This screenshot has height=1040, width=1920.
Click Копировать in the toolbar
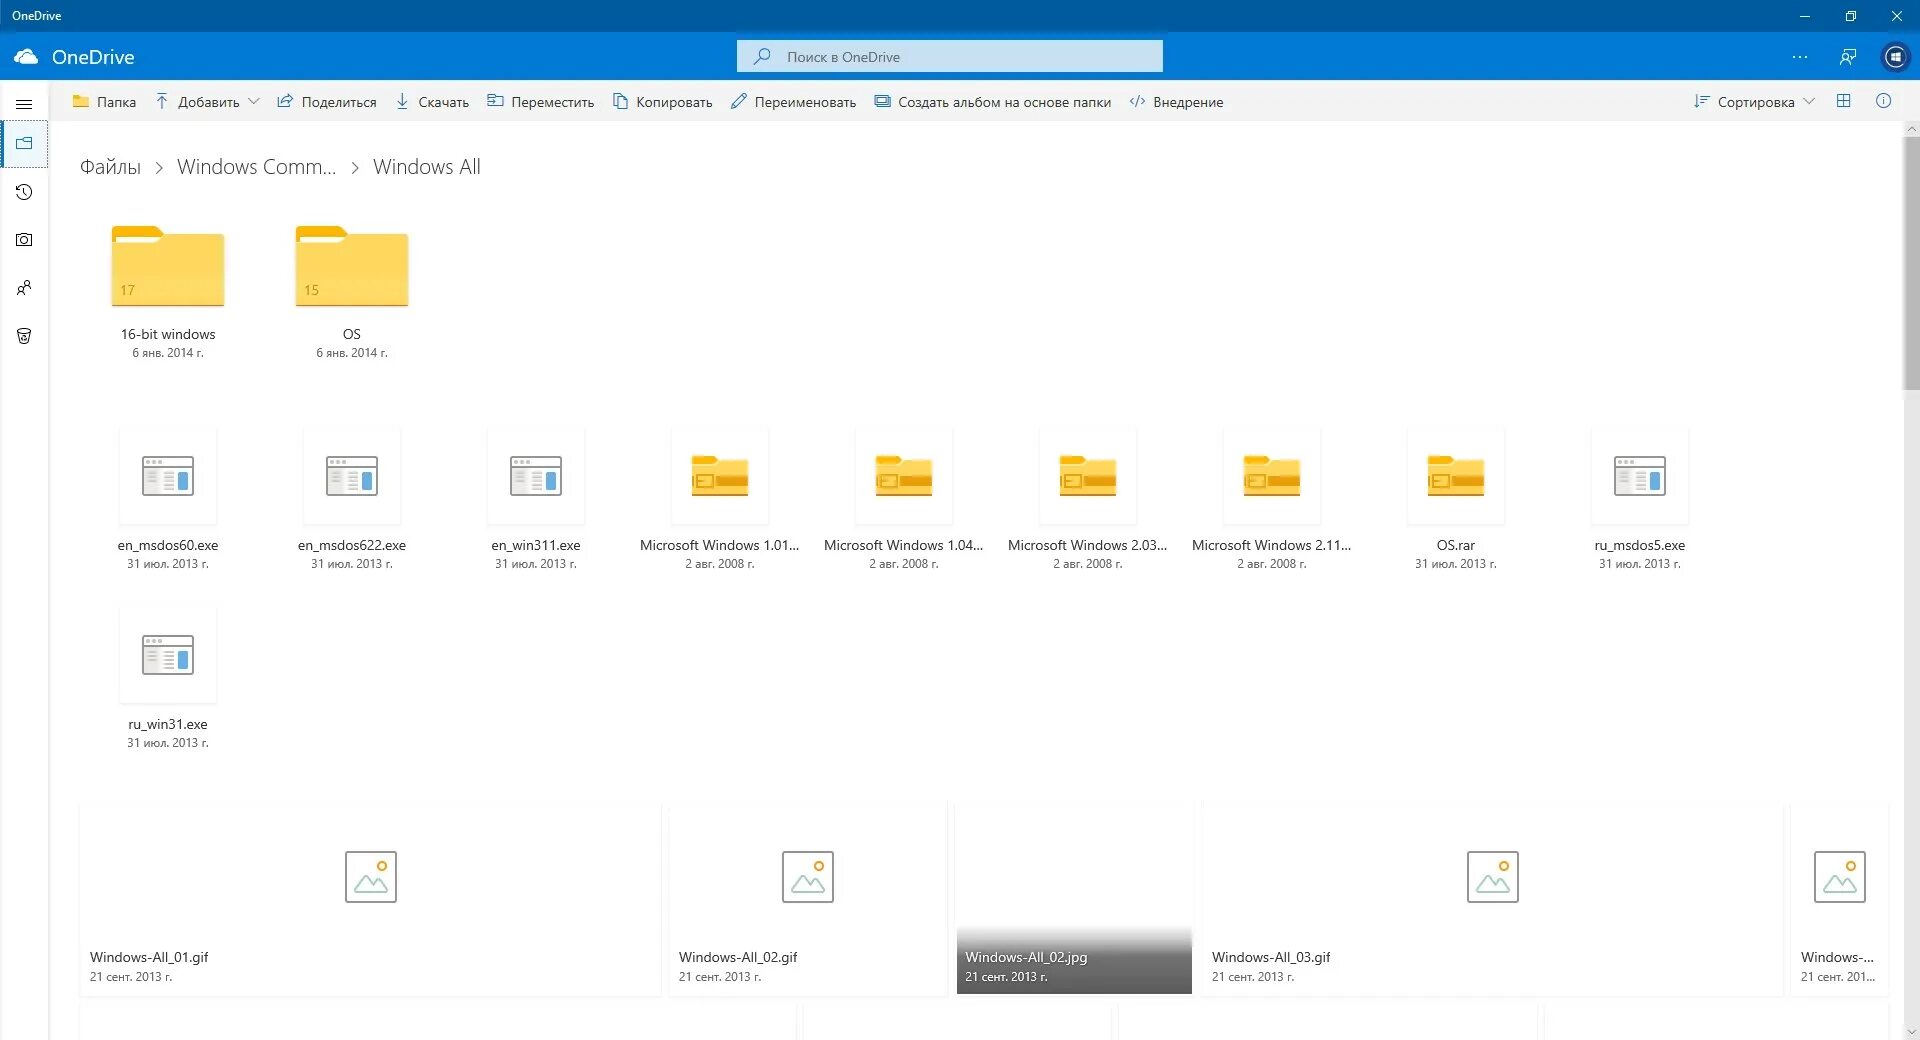pos(663,102)
